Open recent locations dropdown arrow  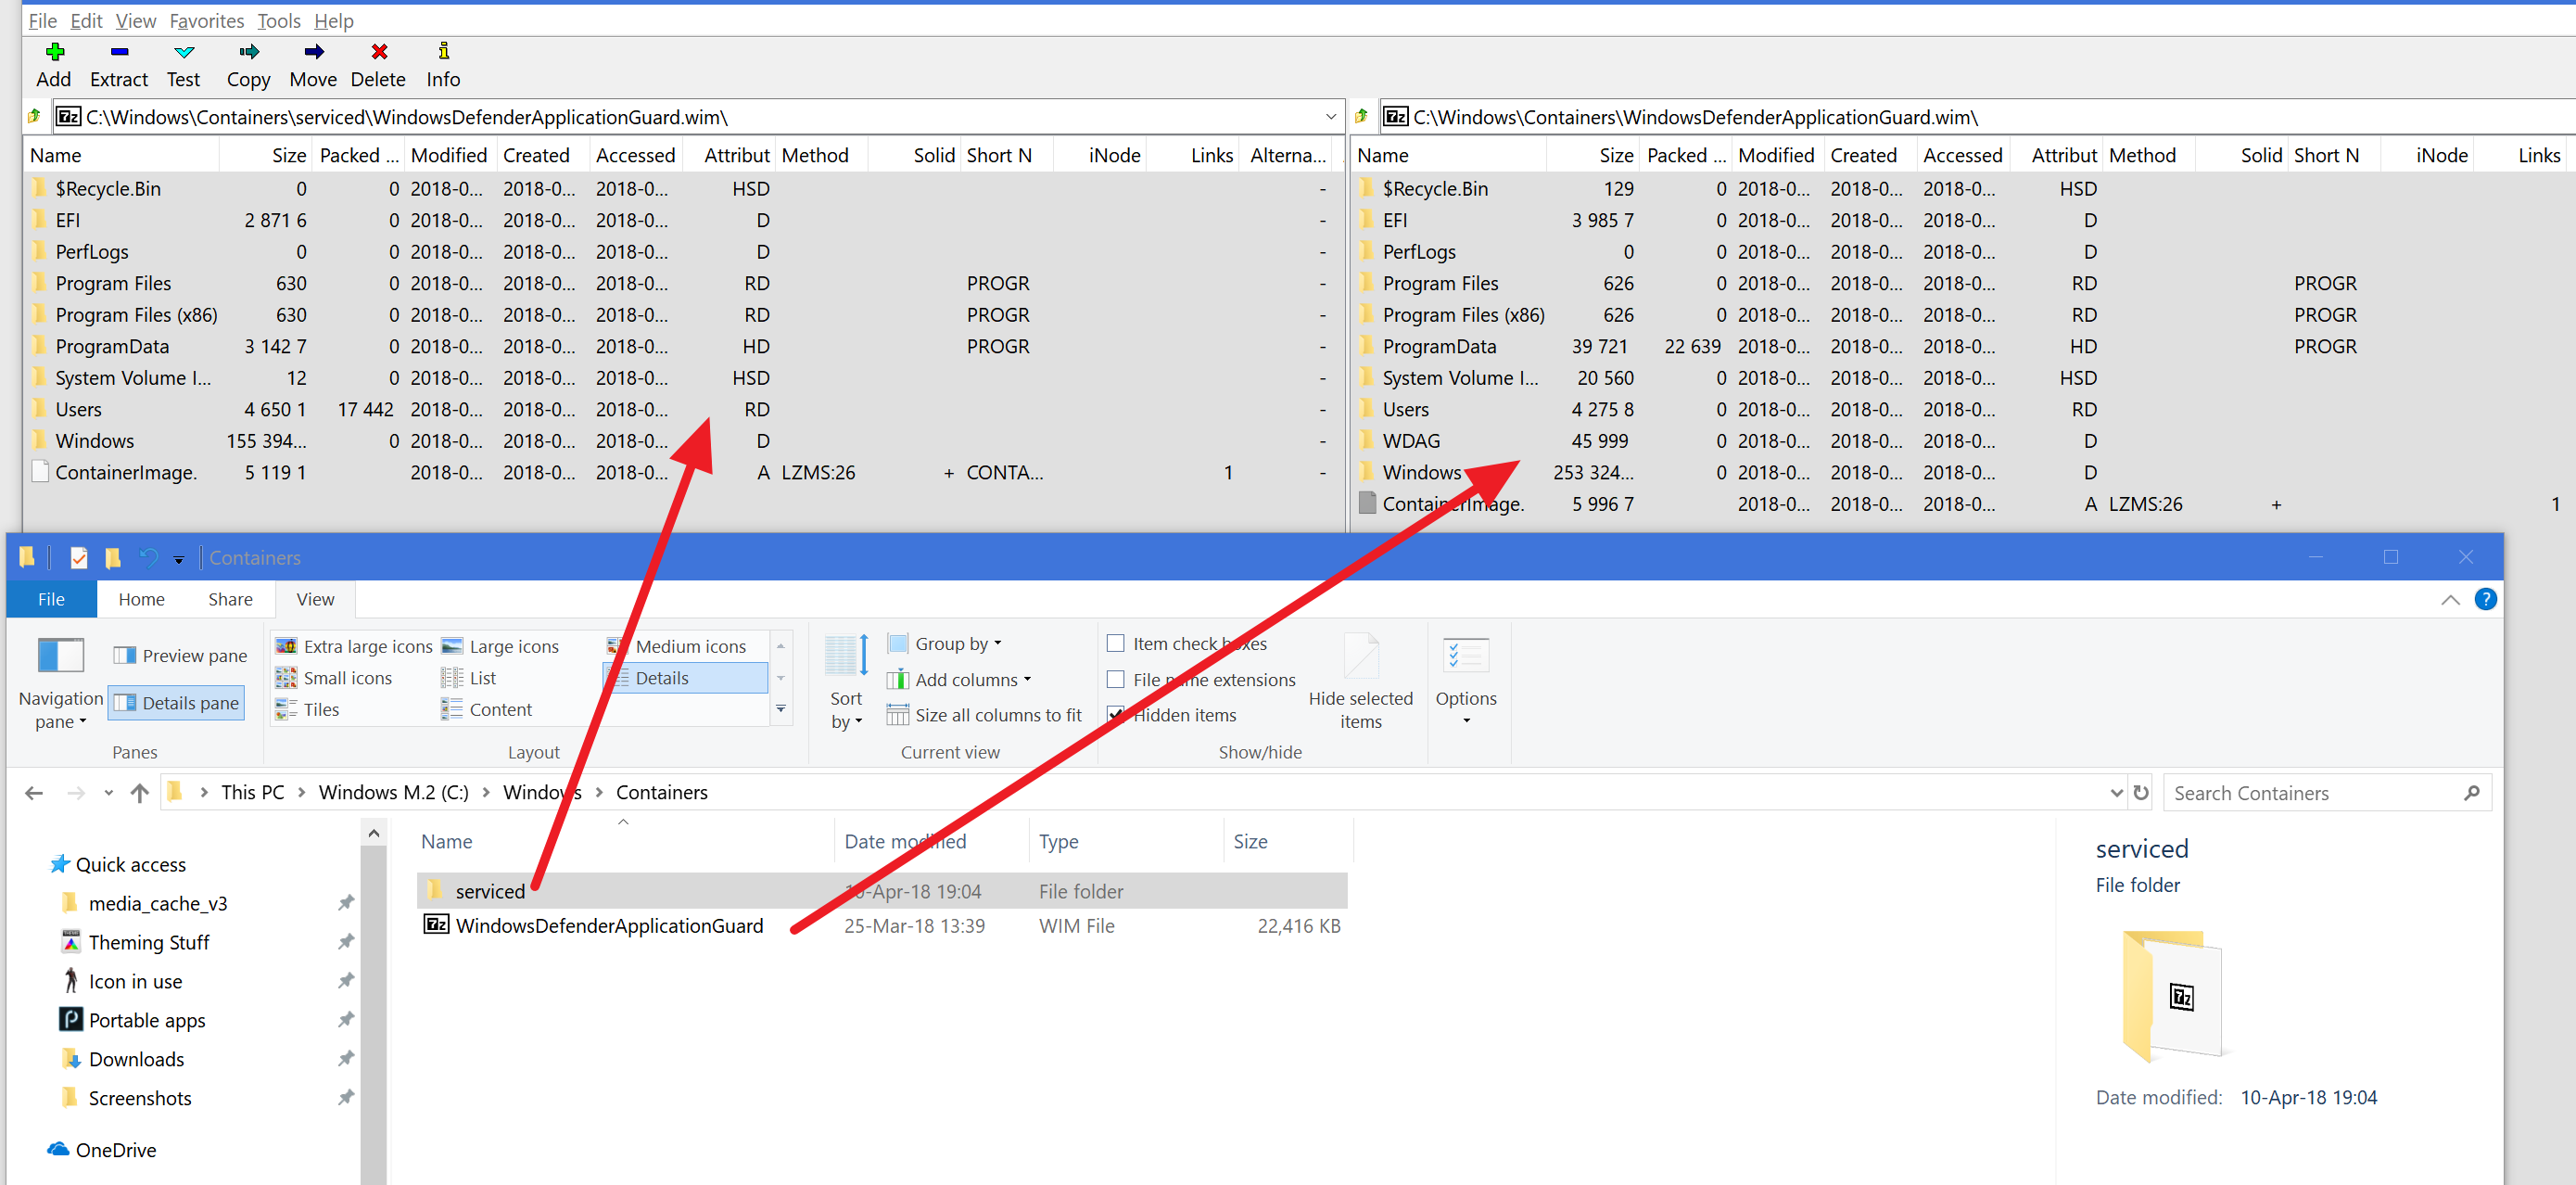109,793
